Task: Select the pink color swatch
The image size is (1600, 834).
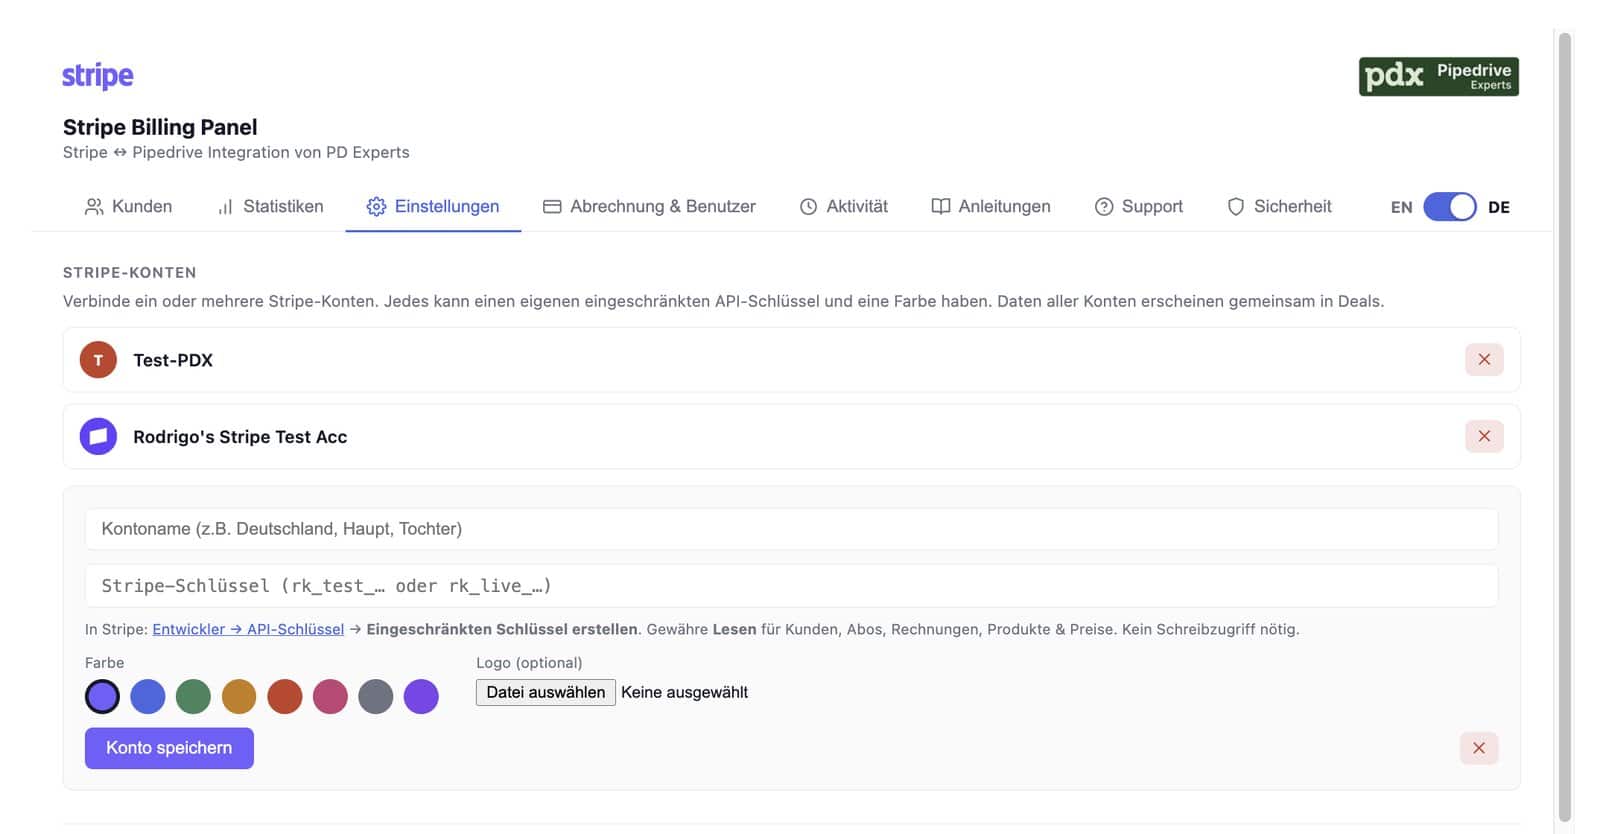Action: point(330,696)
